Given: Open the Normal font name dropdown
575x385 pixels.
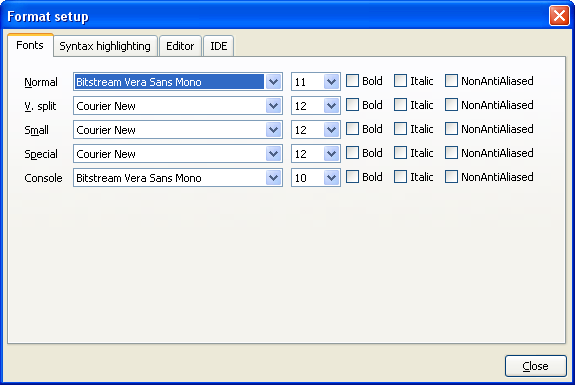Looking at the screenshot, I should click(273, 82).
